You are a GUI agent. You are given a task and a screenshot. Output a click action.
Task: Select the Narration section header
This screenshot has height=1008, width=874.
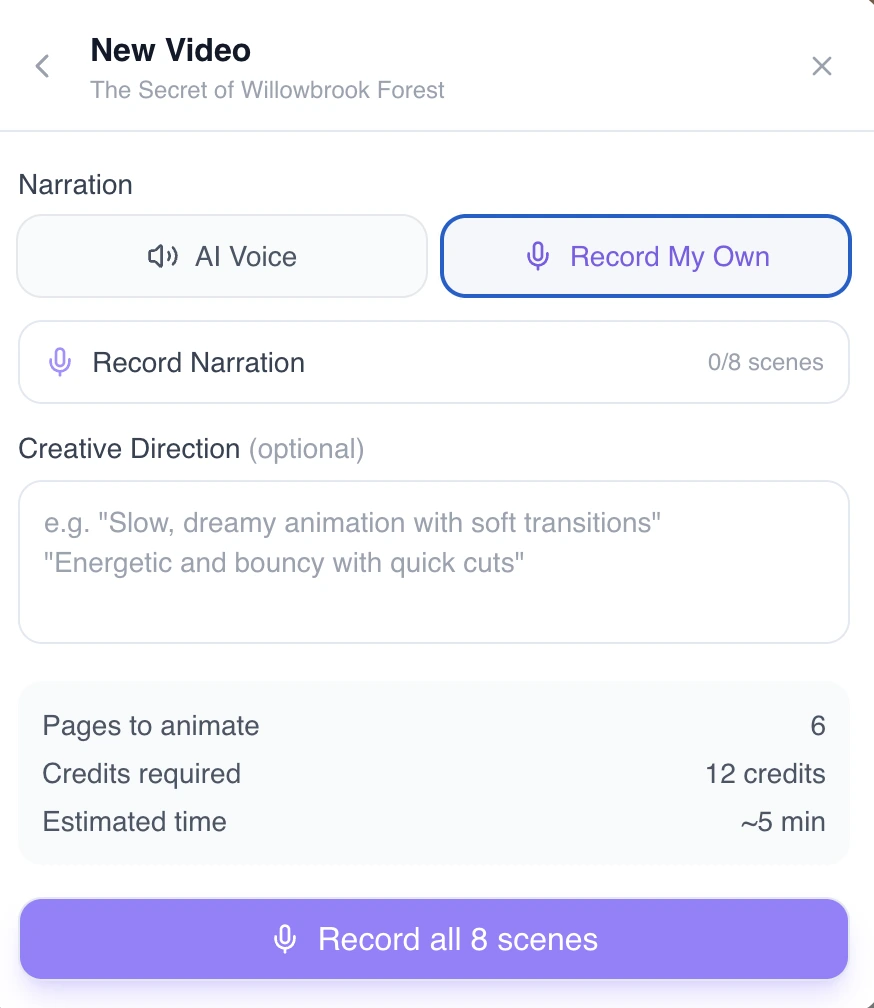pos(75,184)
